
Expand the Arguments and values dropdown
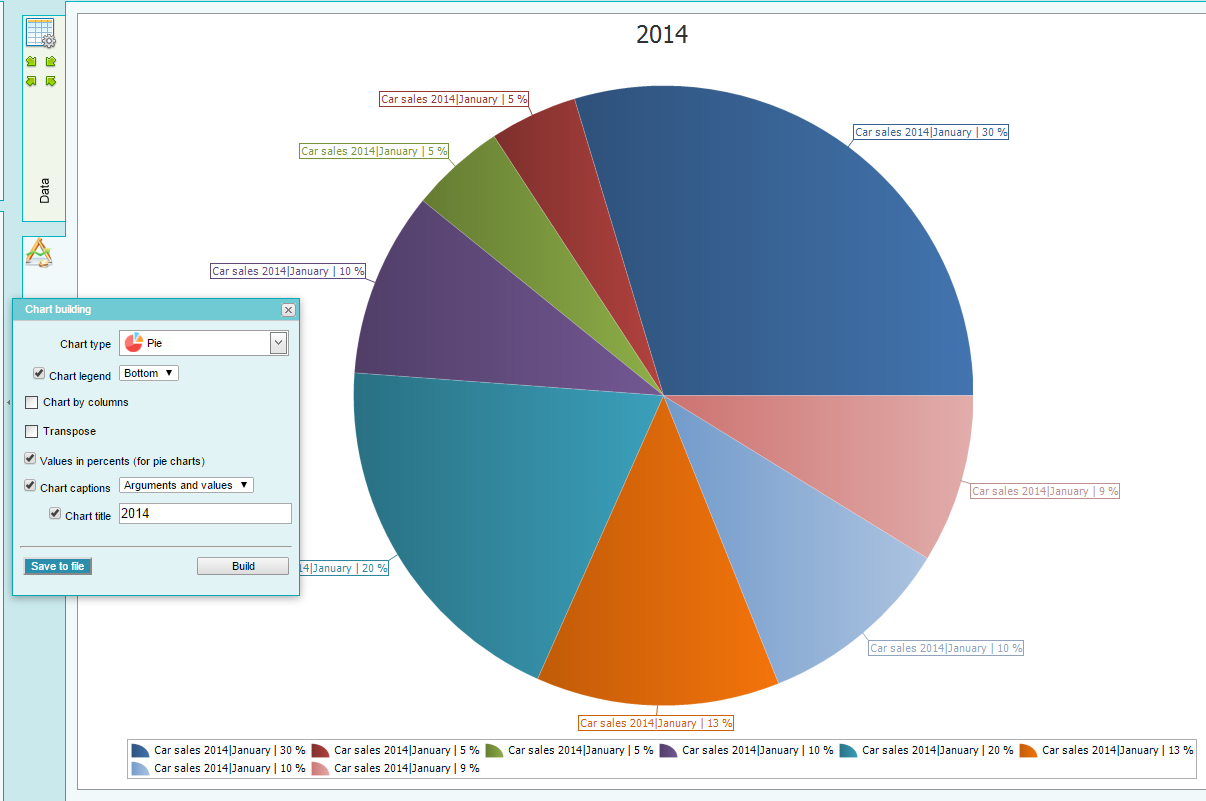coord(186,485)
